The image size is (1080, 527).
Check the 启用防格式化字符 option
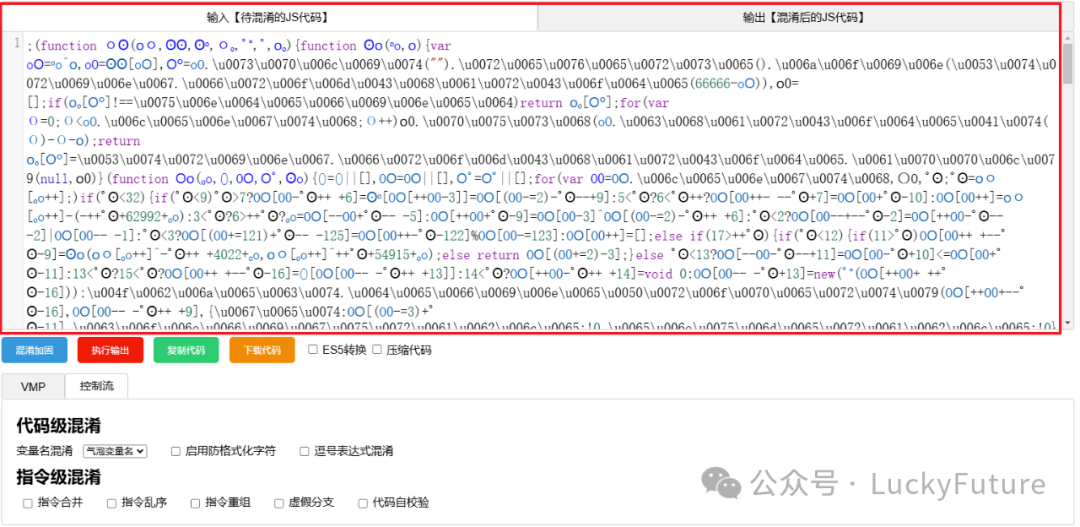pos(176,451)
